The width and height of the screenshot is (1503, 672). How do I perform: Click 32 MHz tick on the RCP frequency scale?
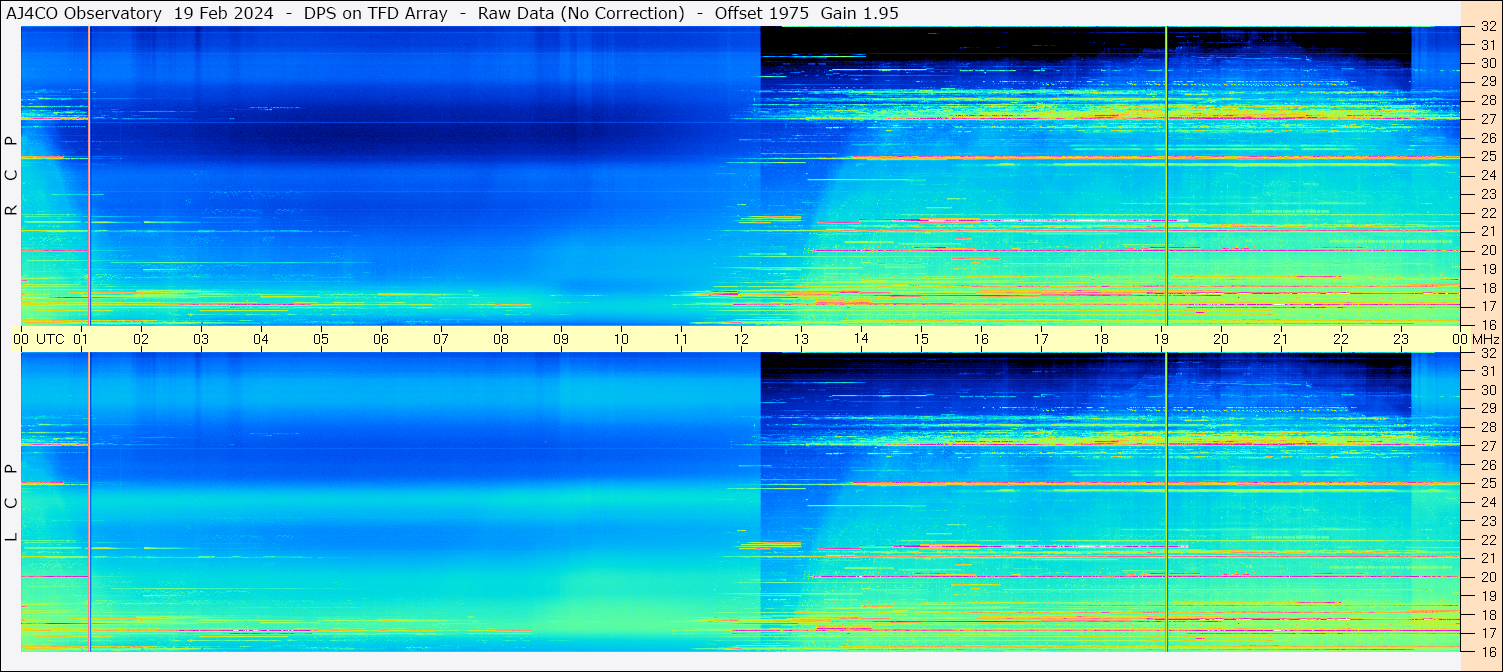pyautogui.click(x=1487, y=27)
